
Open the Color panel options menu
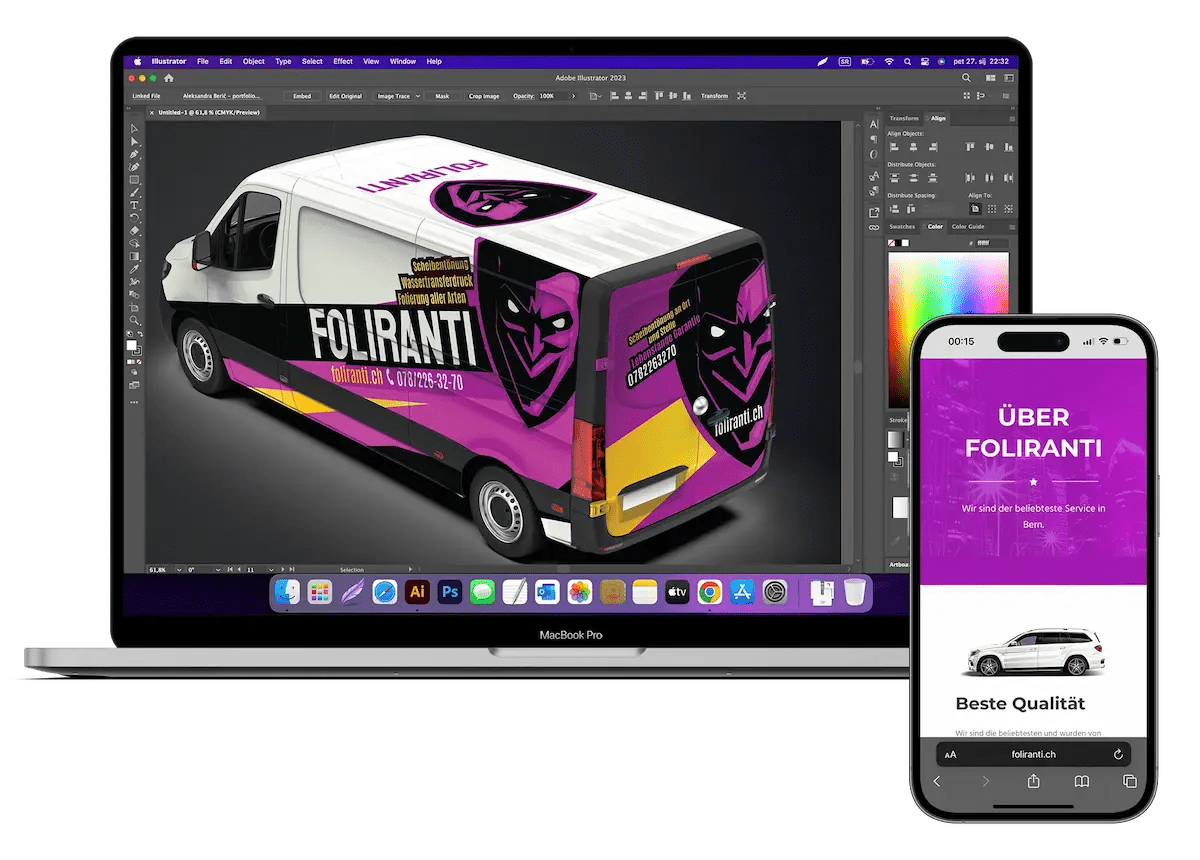tap(1012, 227)
